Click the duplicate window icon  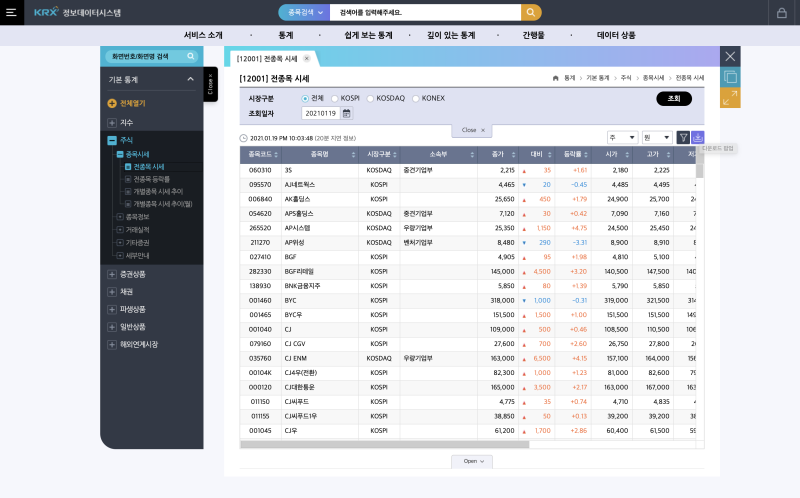click(x=730, y=77)
